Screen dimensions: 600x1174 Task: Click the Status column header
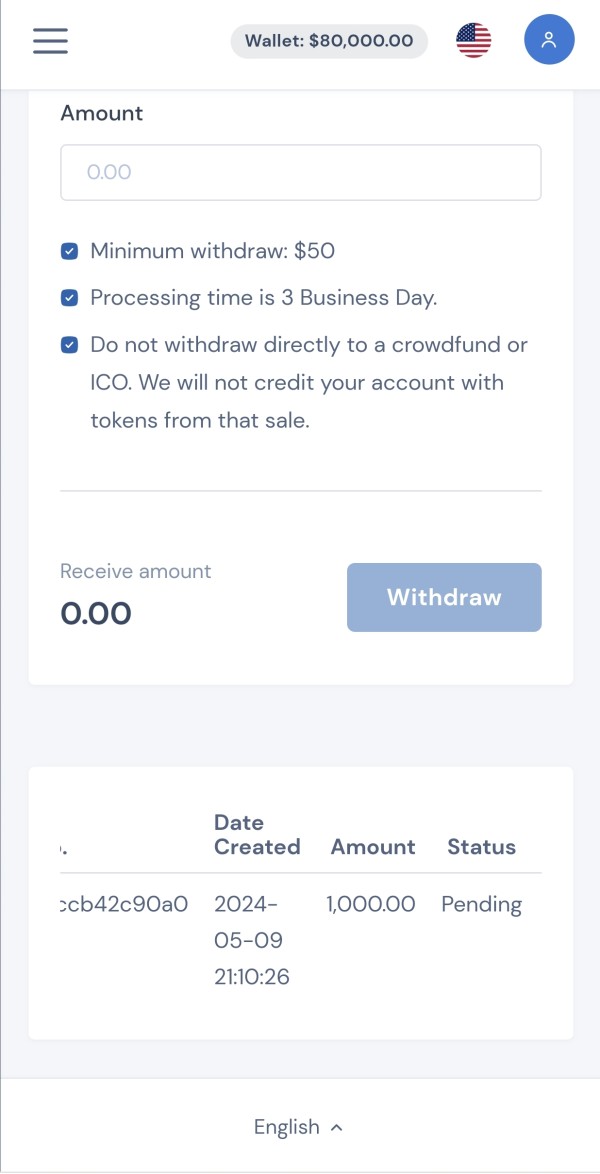click(481, 847)
